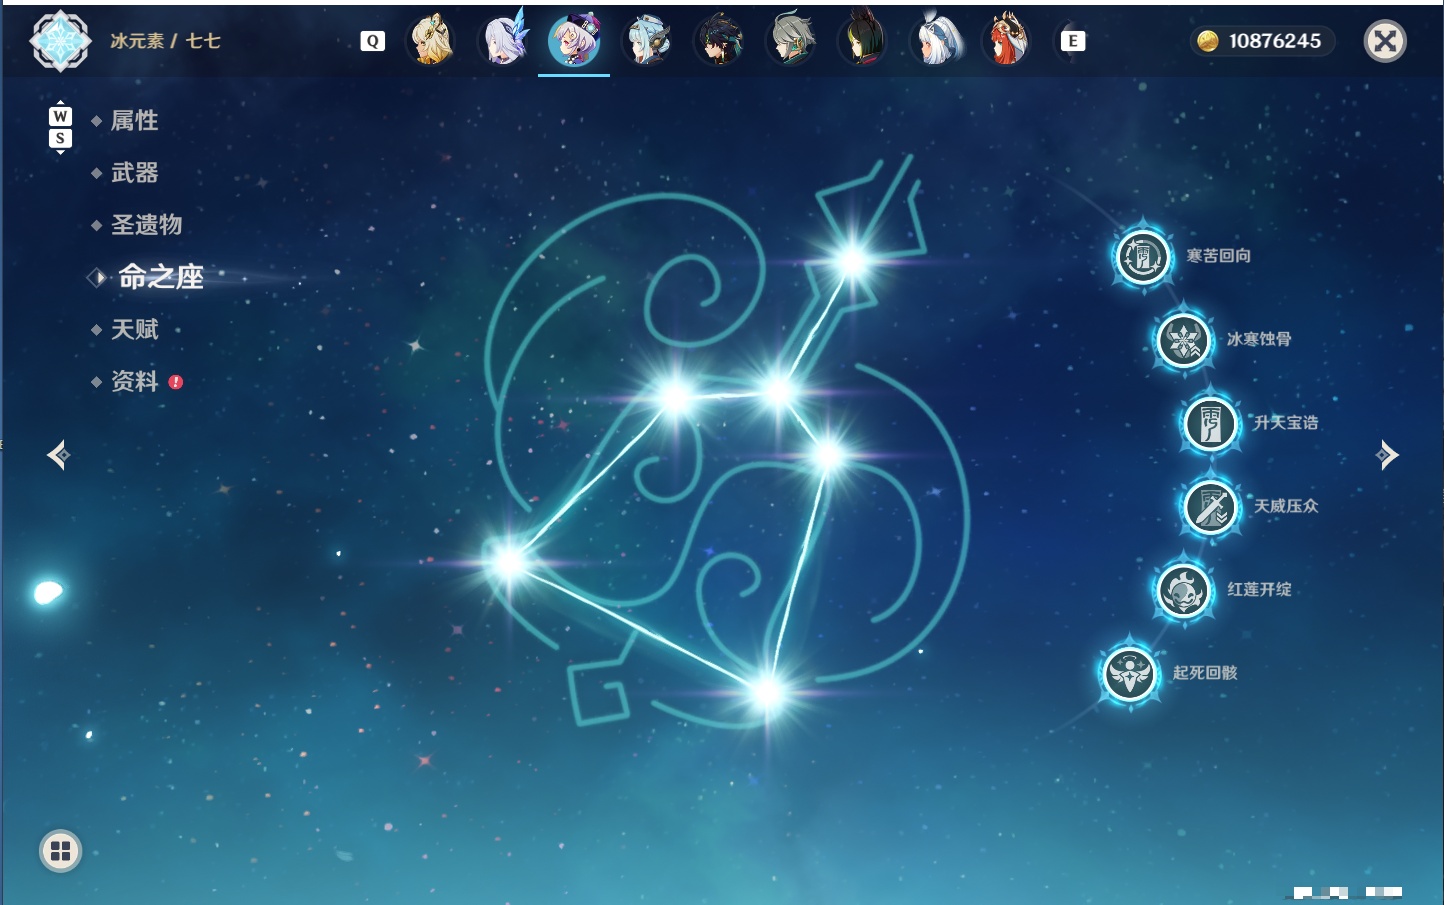The image size is (1444, 905).
Task: Click the 冰元素 / 七七 title text
Action: (165, 41)
